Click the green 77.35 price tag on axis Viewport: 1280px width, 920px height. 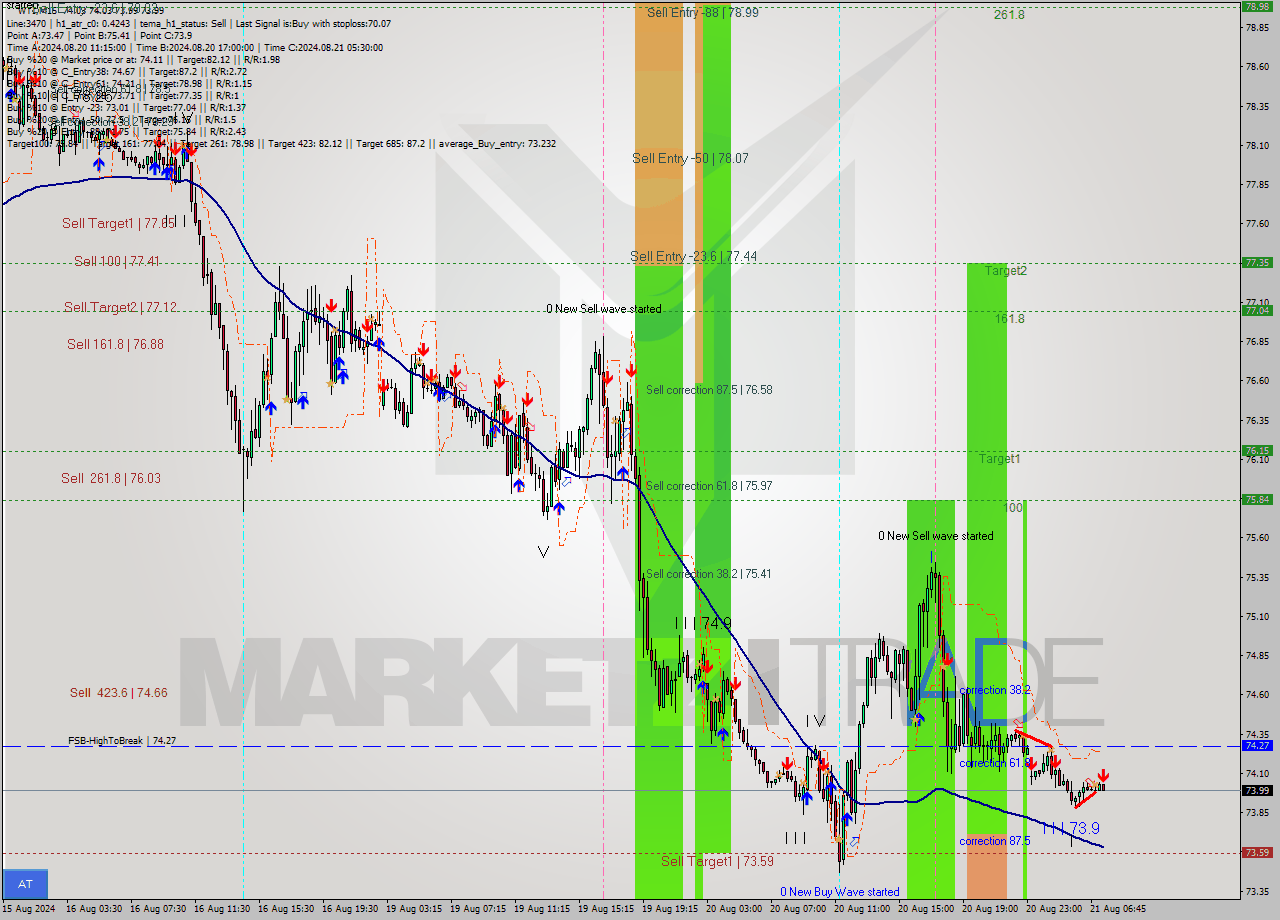1256,263
